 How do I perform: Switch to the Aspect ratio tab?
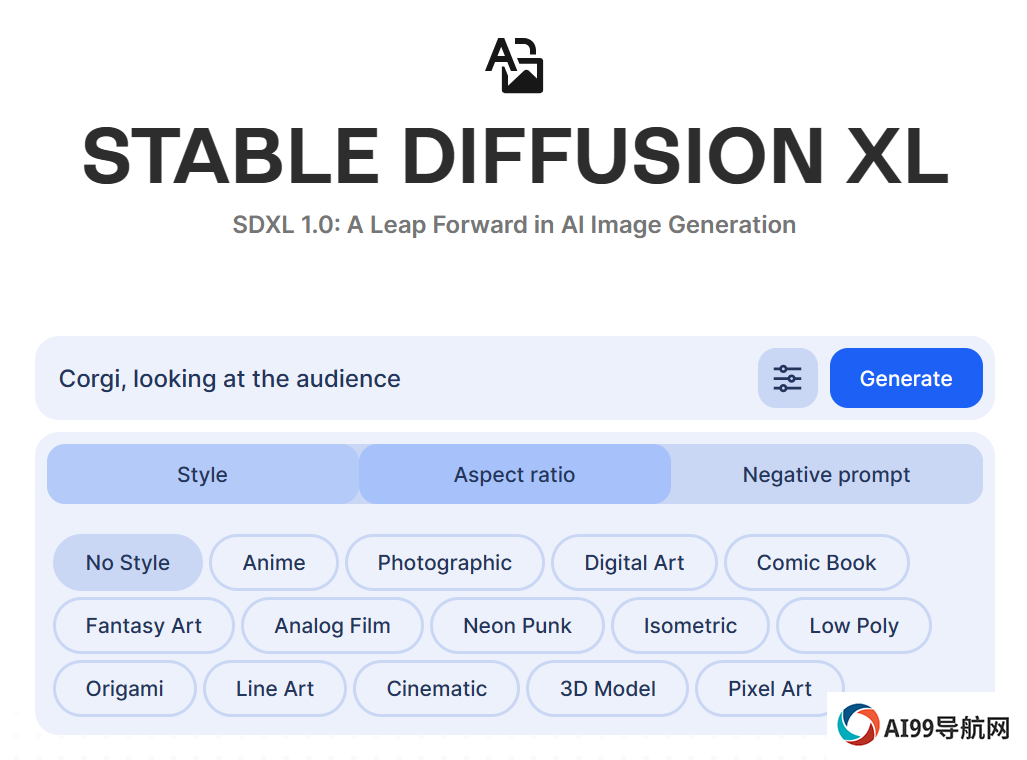click(x=514, y=474)
